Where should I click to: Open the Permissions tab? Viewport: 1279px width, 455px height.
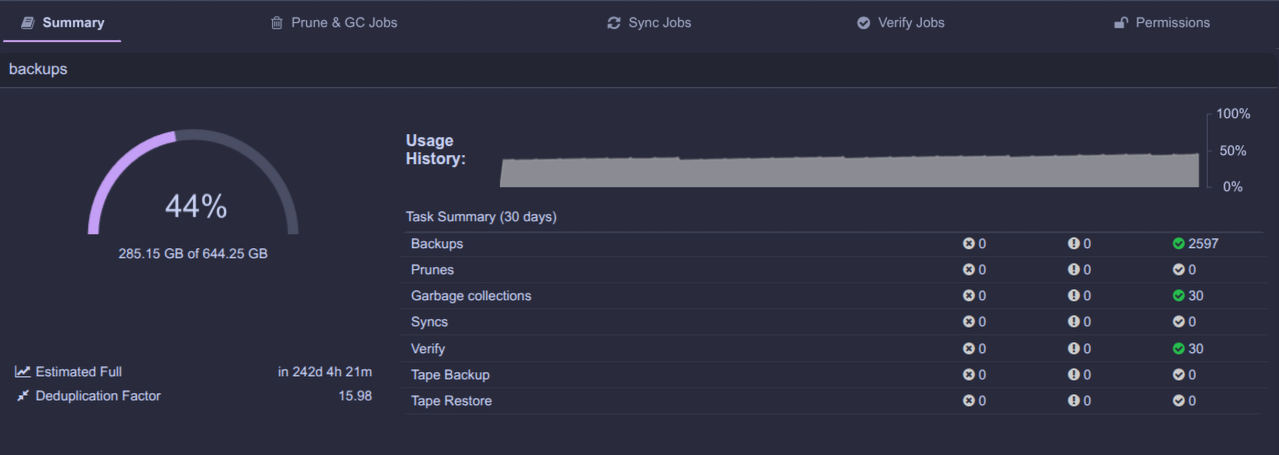[1172, 23]
